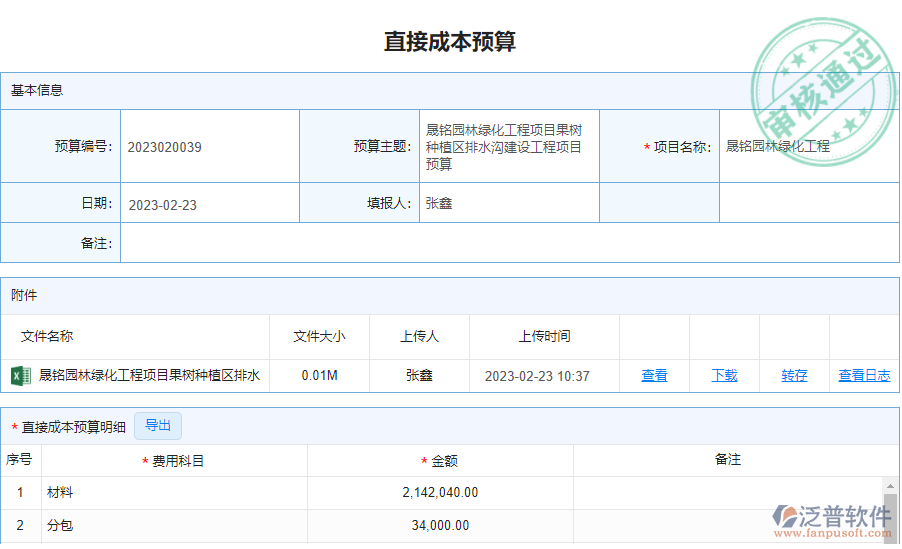Open the 查看 link for the attachment
The width and height of the screenshot is (902, 549).
pyautogui.click(x=654, y=376)
